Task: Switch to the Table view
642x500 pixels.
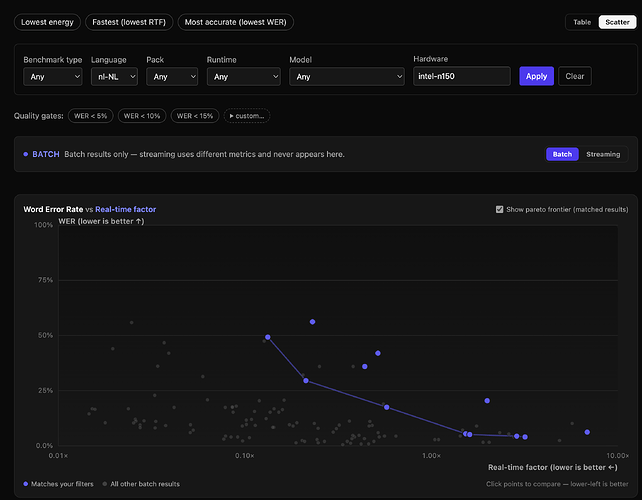Action: pos(582,22)
